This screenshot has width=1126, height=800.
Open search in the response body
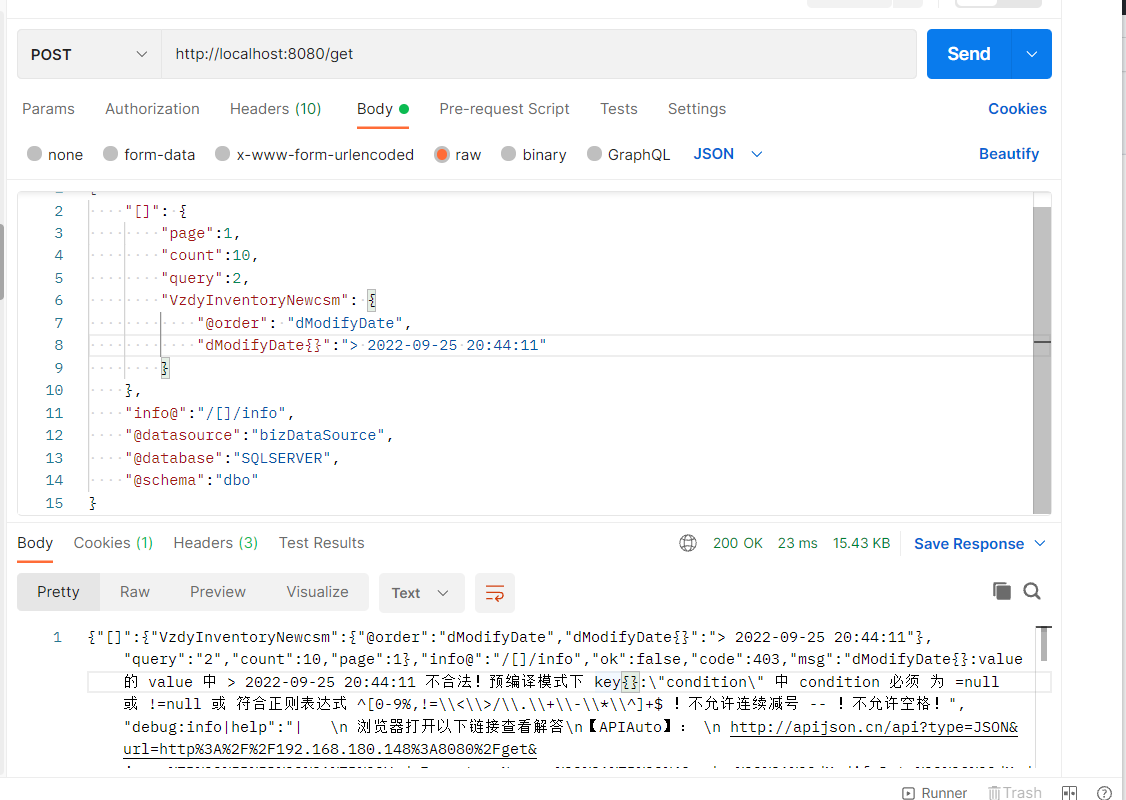1032,591
